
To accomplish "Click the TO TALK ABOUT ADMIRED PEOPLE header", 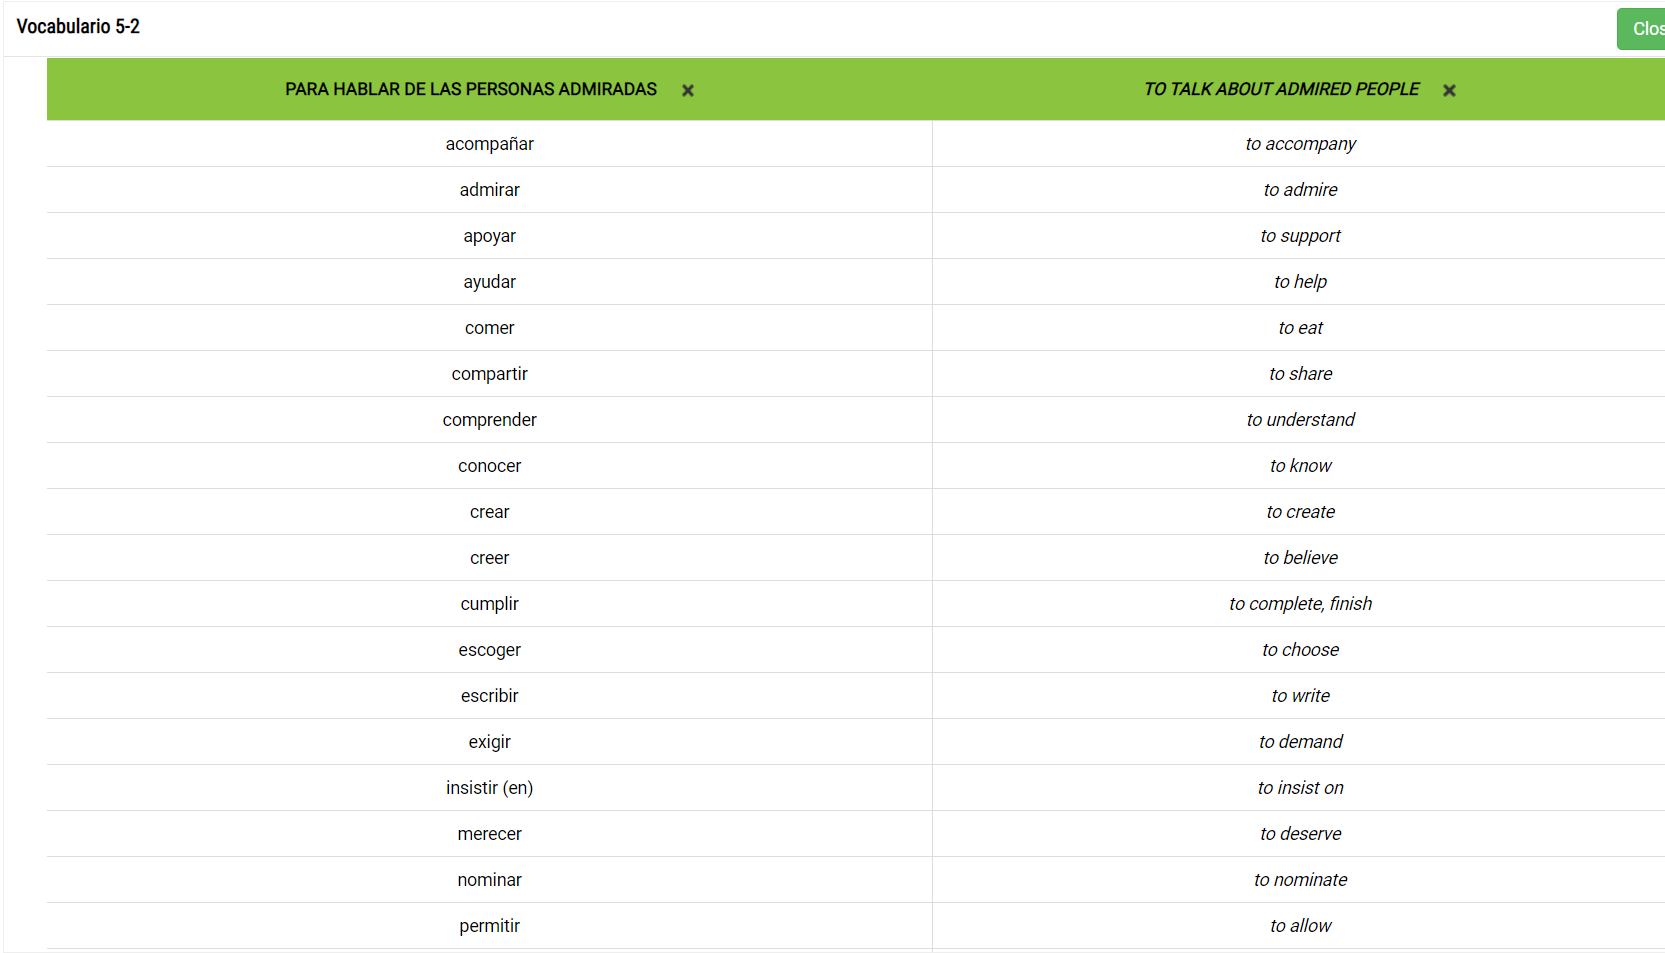I will [x=1281, y=89].
